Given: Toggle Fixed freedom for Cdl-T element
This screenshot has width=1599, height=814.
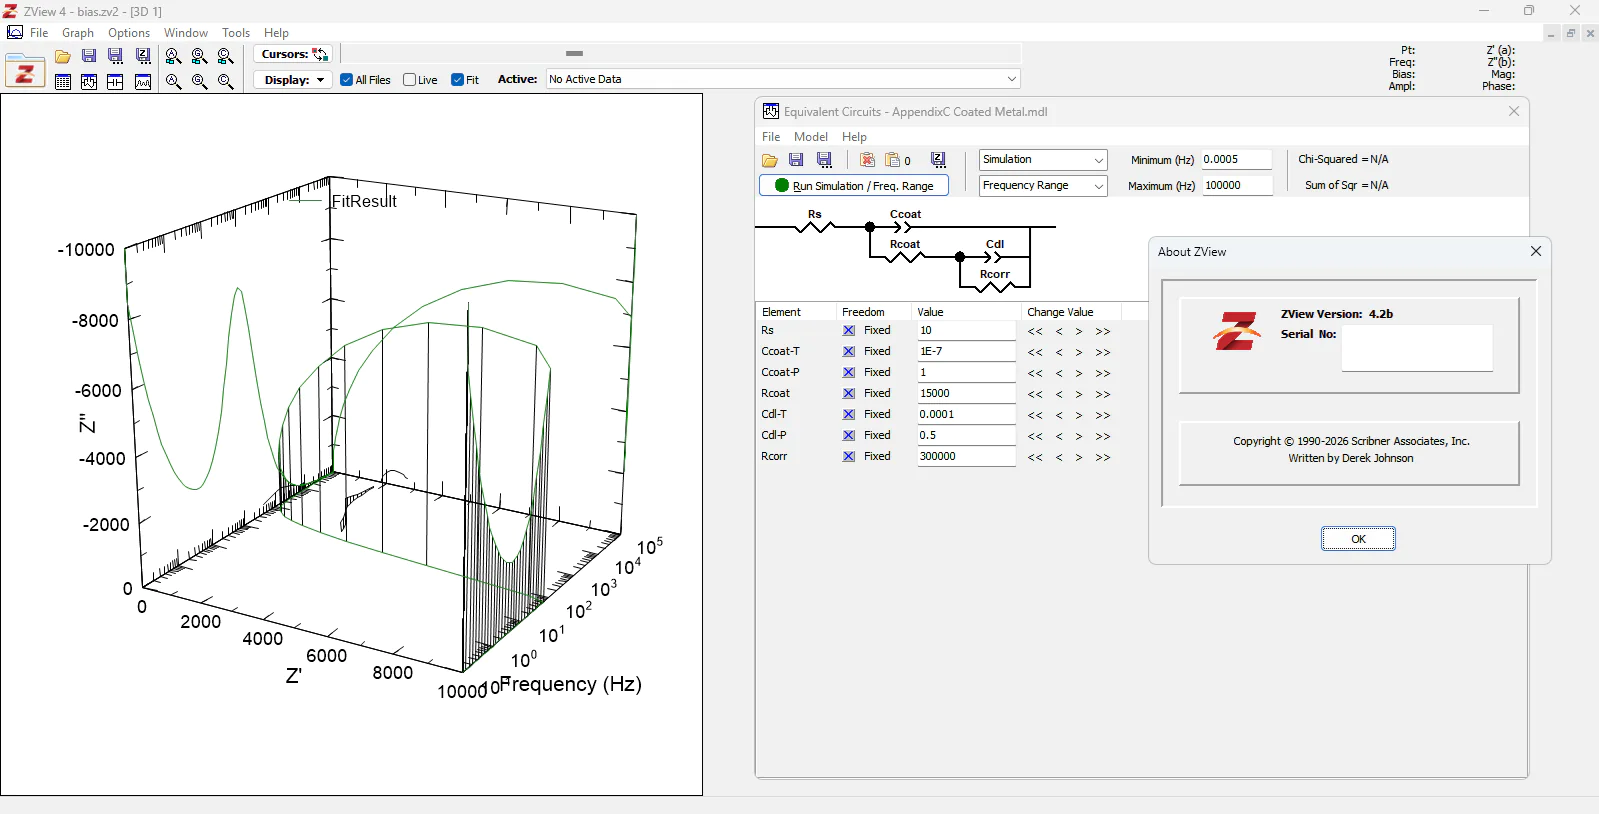Looking at the screenshot, I should (849, 415).
